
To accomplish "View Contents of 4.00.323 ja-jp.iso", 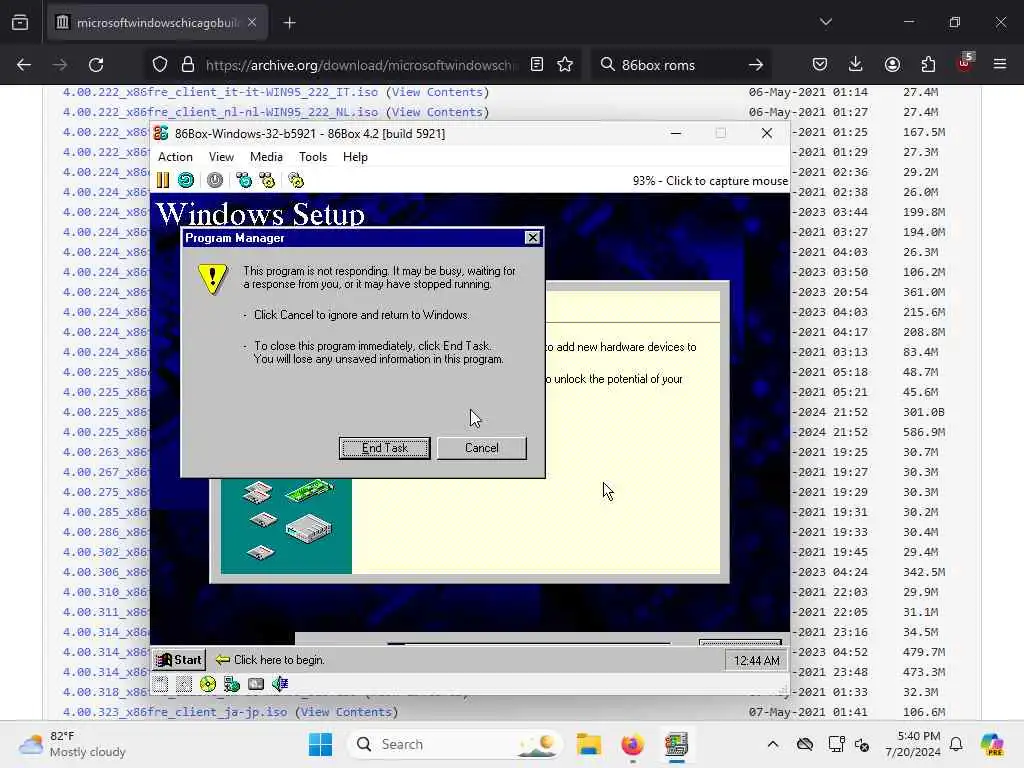I will tap(346, 712).
